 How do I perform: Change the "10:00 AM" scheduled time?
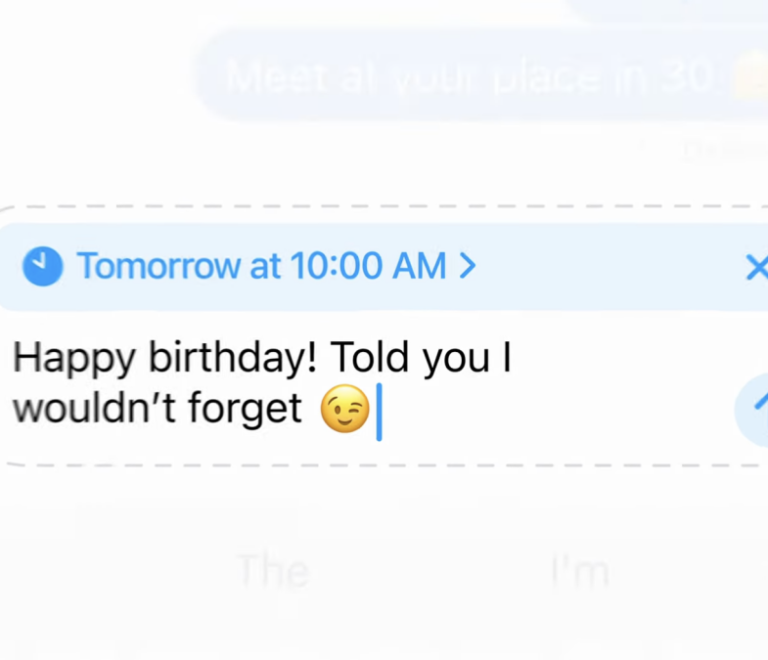click(367, 266)
